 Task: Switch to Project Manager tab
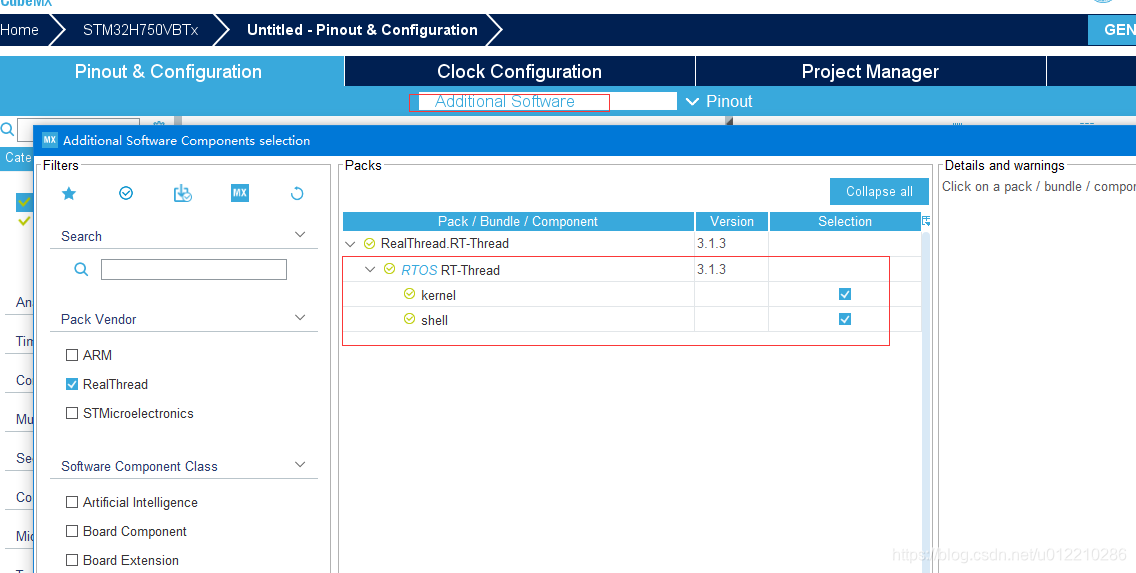[870, 72]
